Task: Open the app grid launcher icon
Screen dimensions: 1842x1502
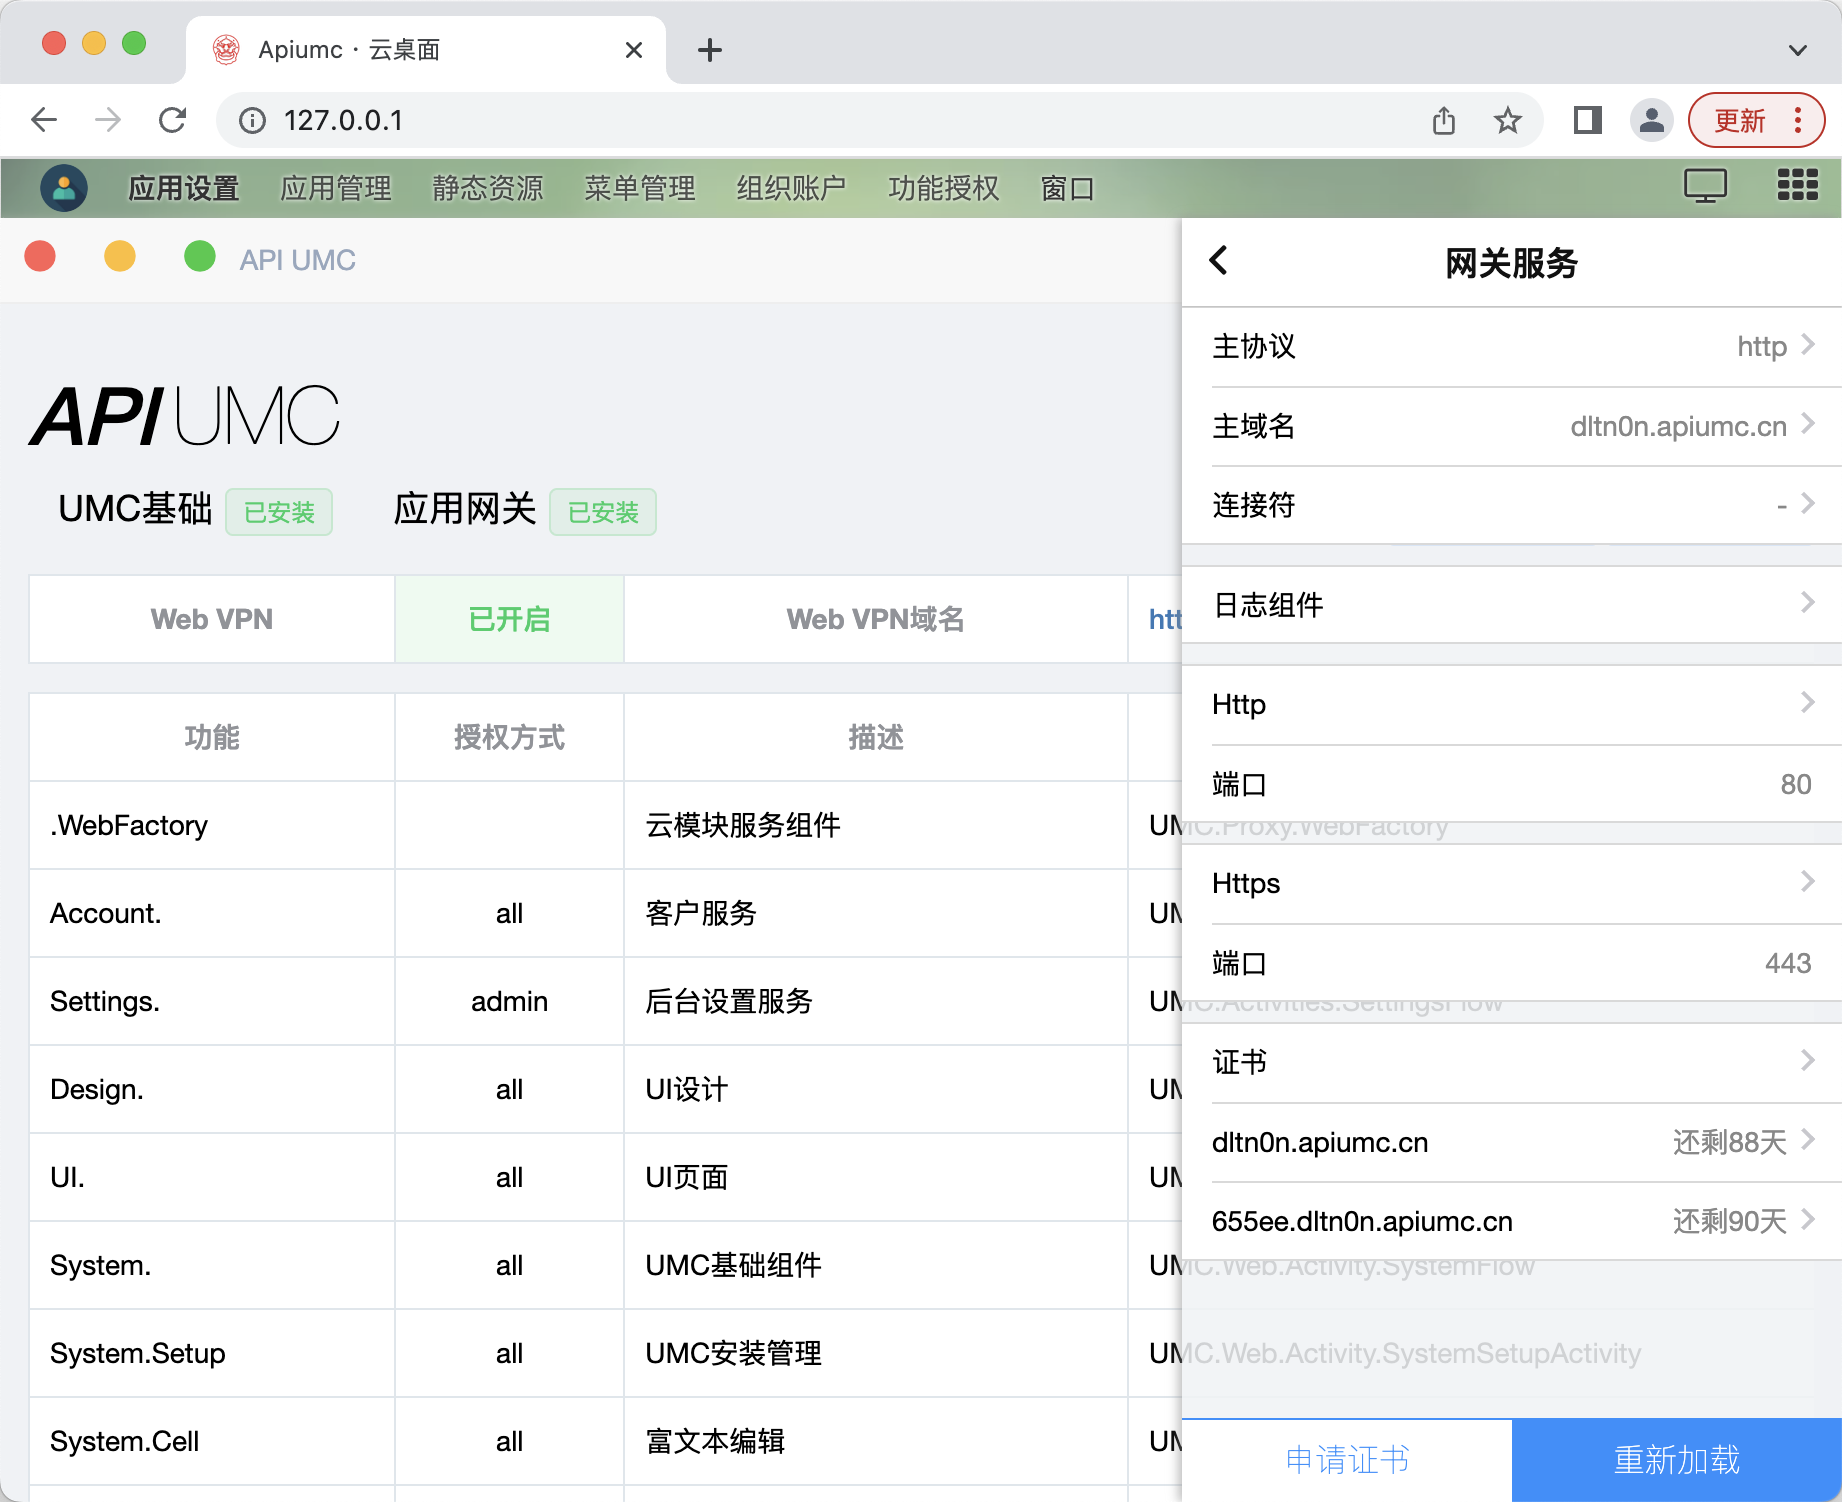Action: (1796, 185)
